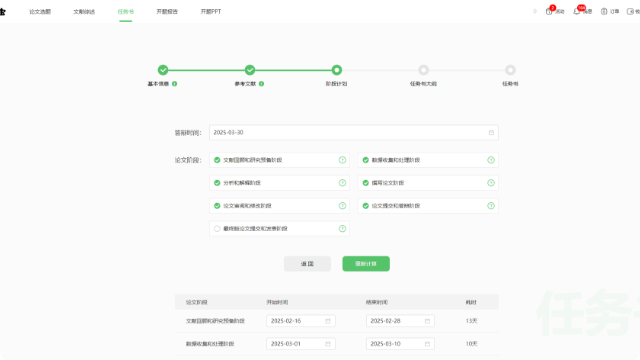Click the 参考文献 completed step circle
Image resolution: width=640 pixels, height=360 pixels.
coord(250,70)
